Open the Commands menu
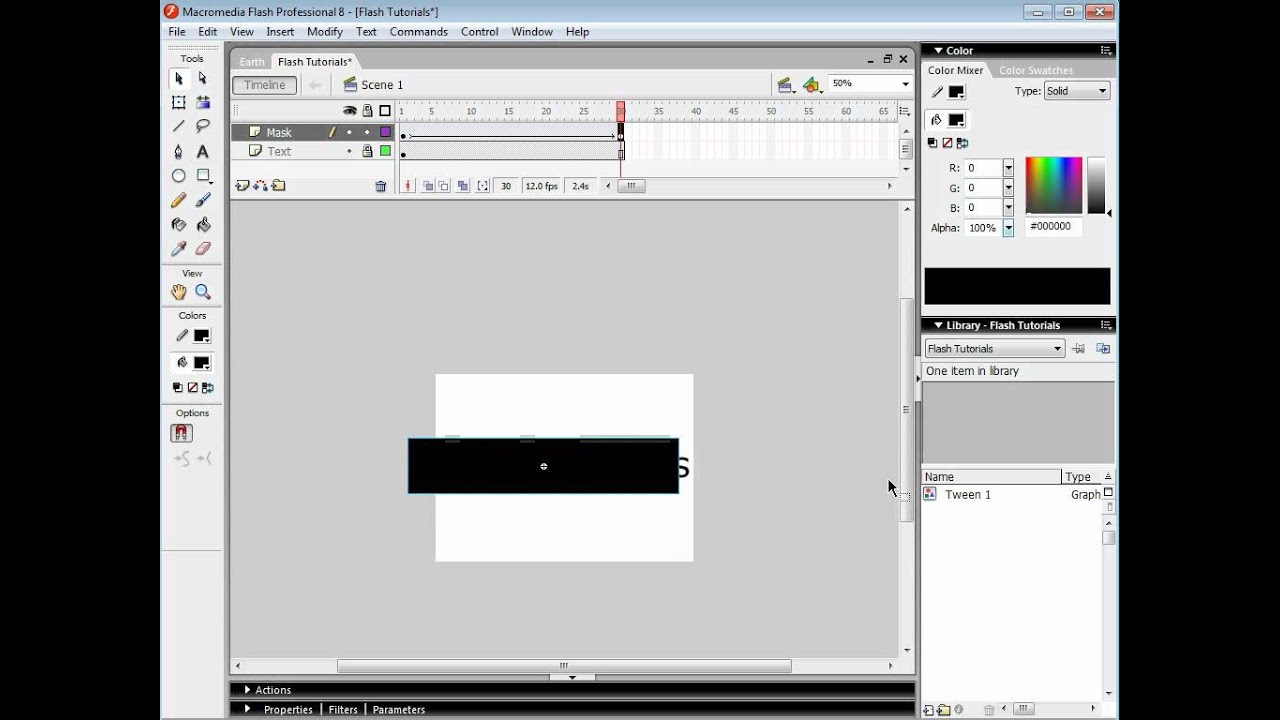 point(419,32)
